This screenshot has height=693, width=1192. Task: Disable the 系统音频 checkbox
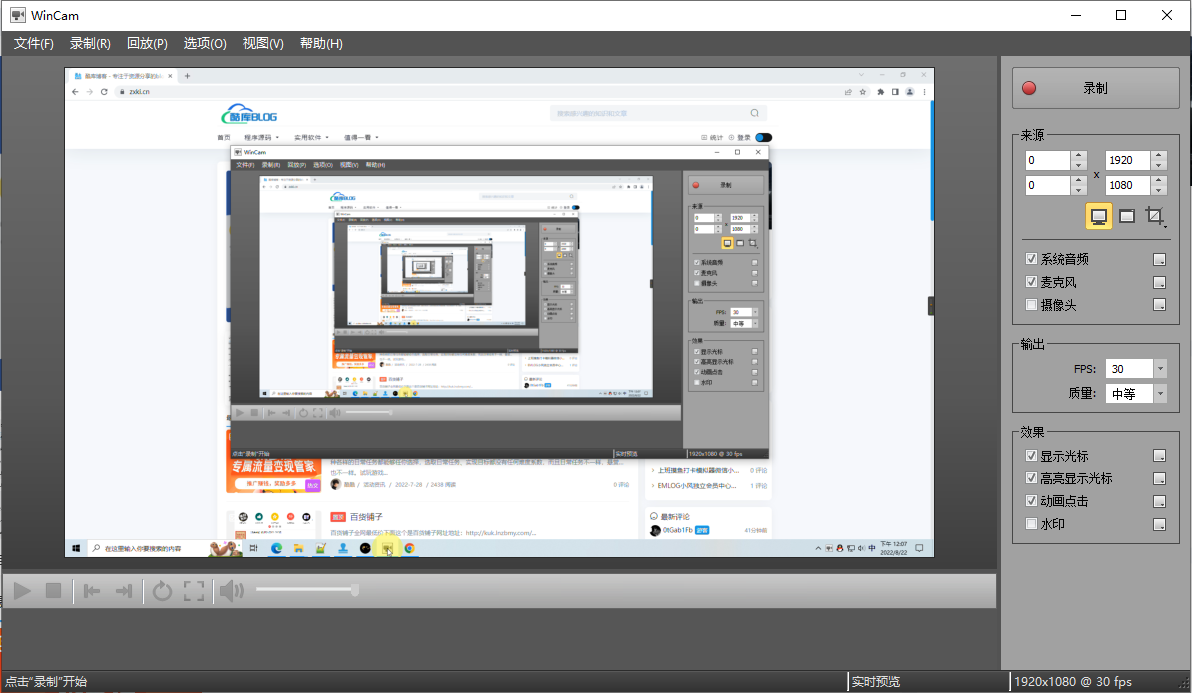1031,258
